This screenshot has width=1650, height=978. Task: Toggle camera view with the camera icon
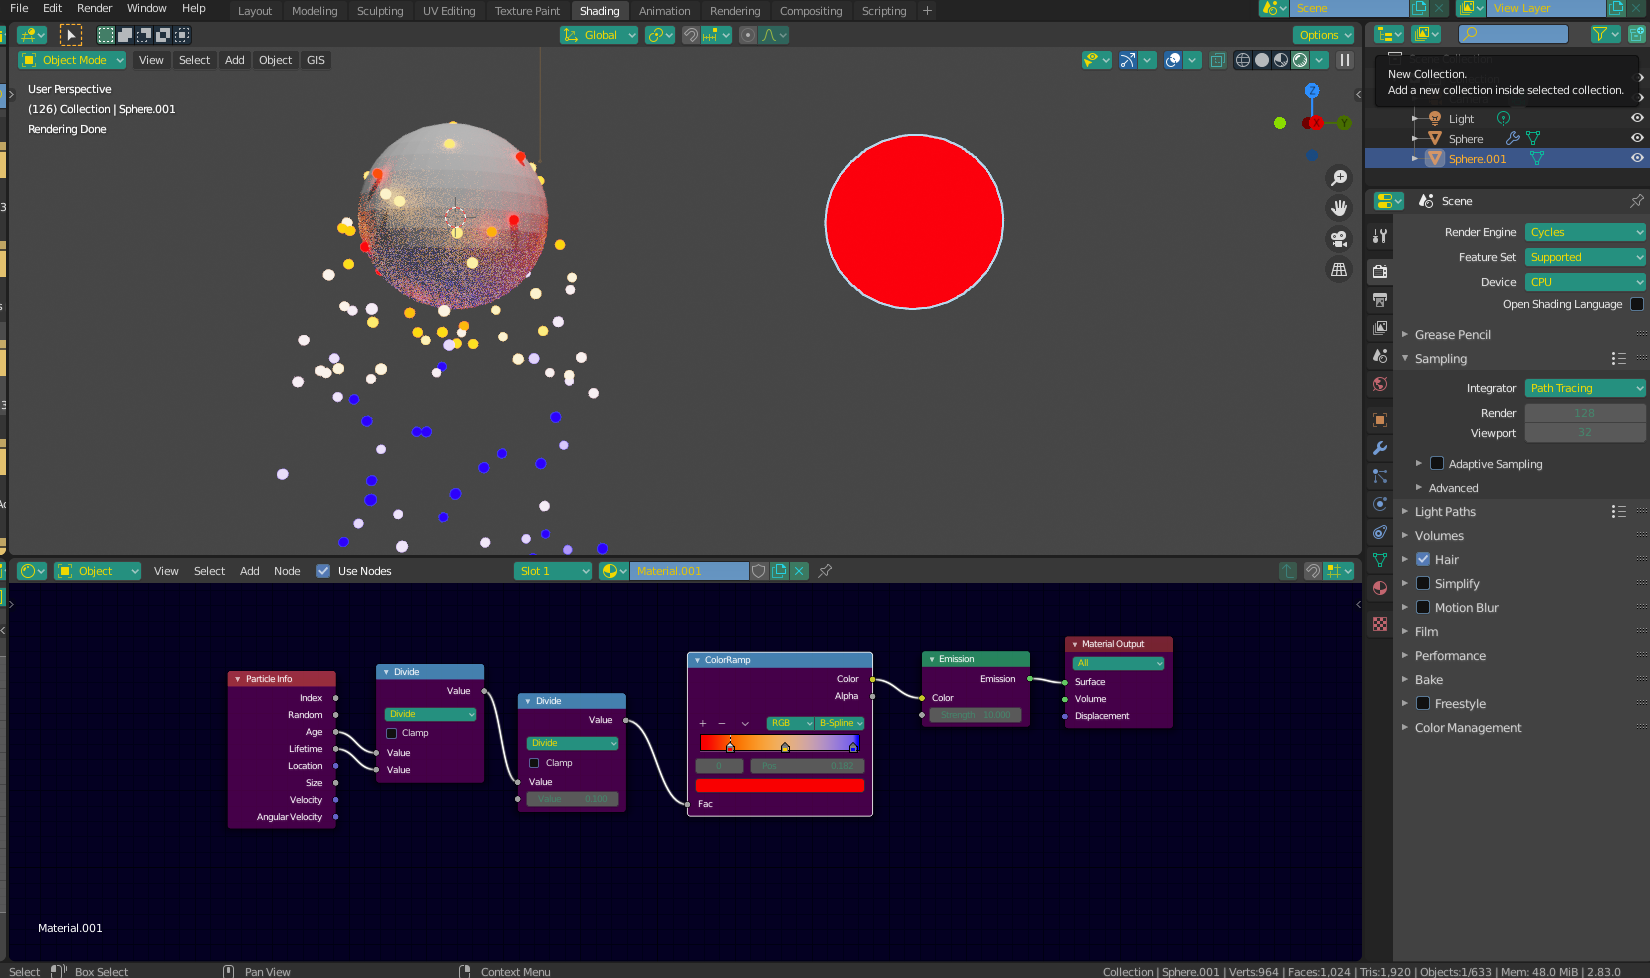pyautogui.click(x=1339, y=239)
